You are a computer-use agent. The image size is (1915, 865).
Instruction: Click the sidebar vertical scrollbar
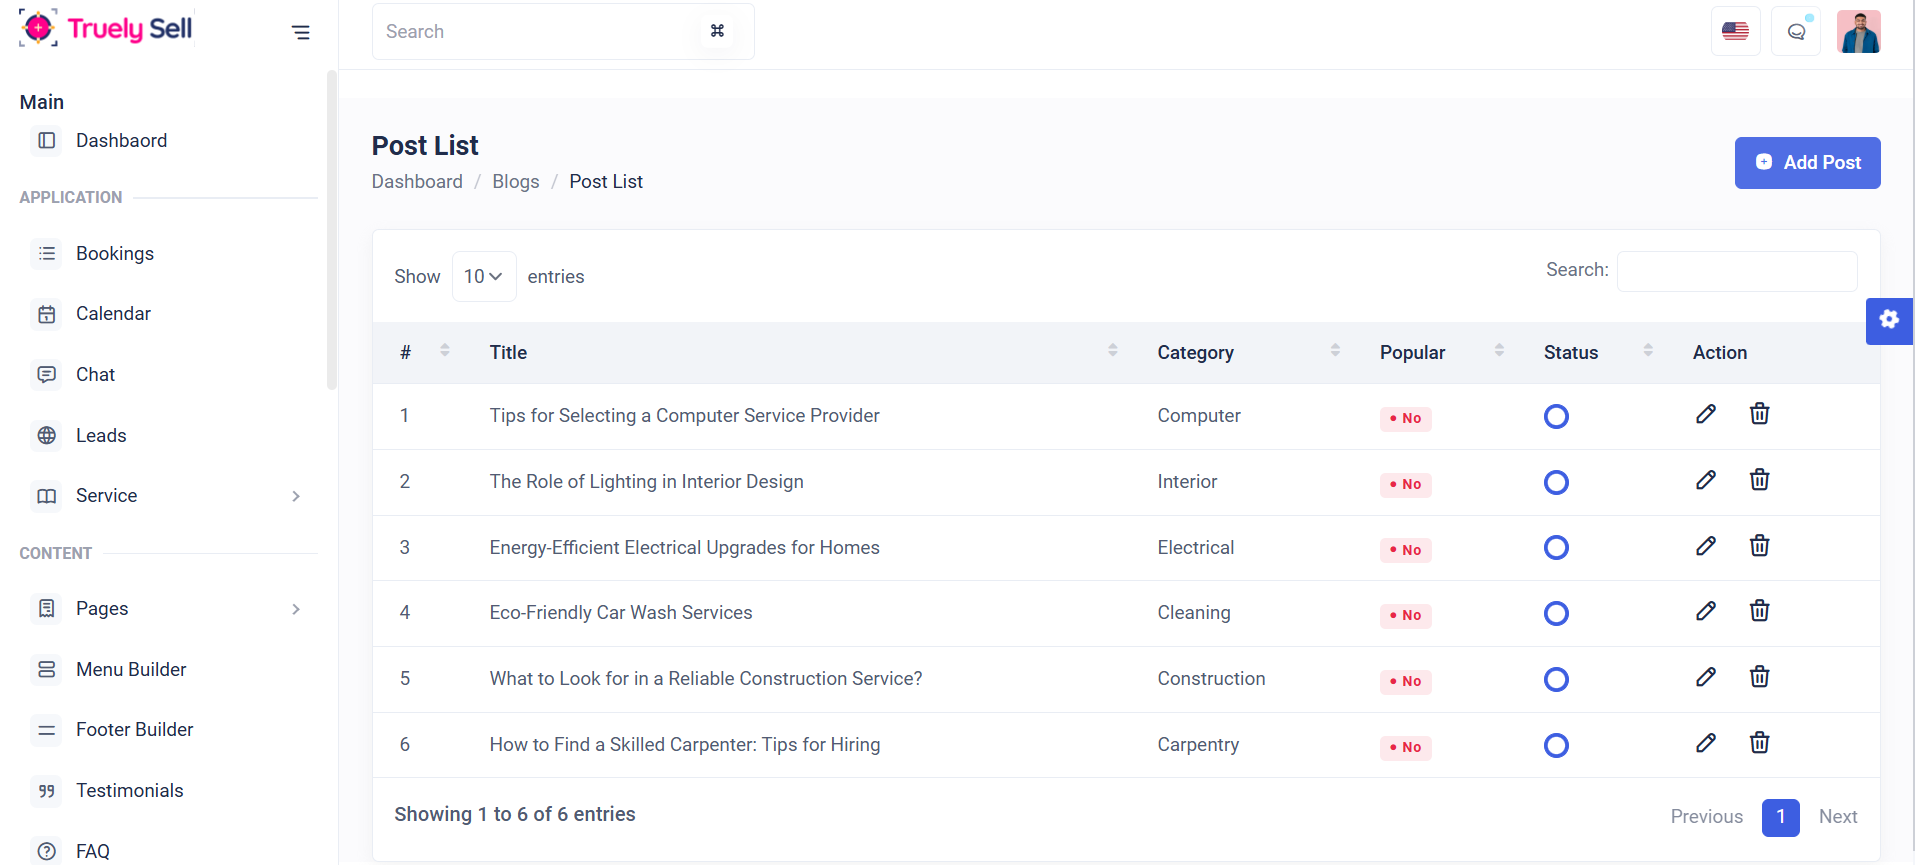(332, 230)
